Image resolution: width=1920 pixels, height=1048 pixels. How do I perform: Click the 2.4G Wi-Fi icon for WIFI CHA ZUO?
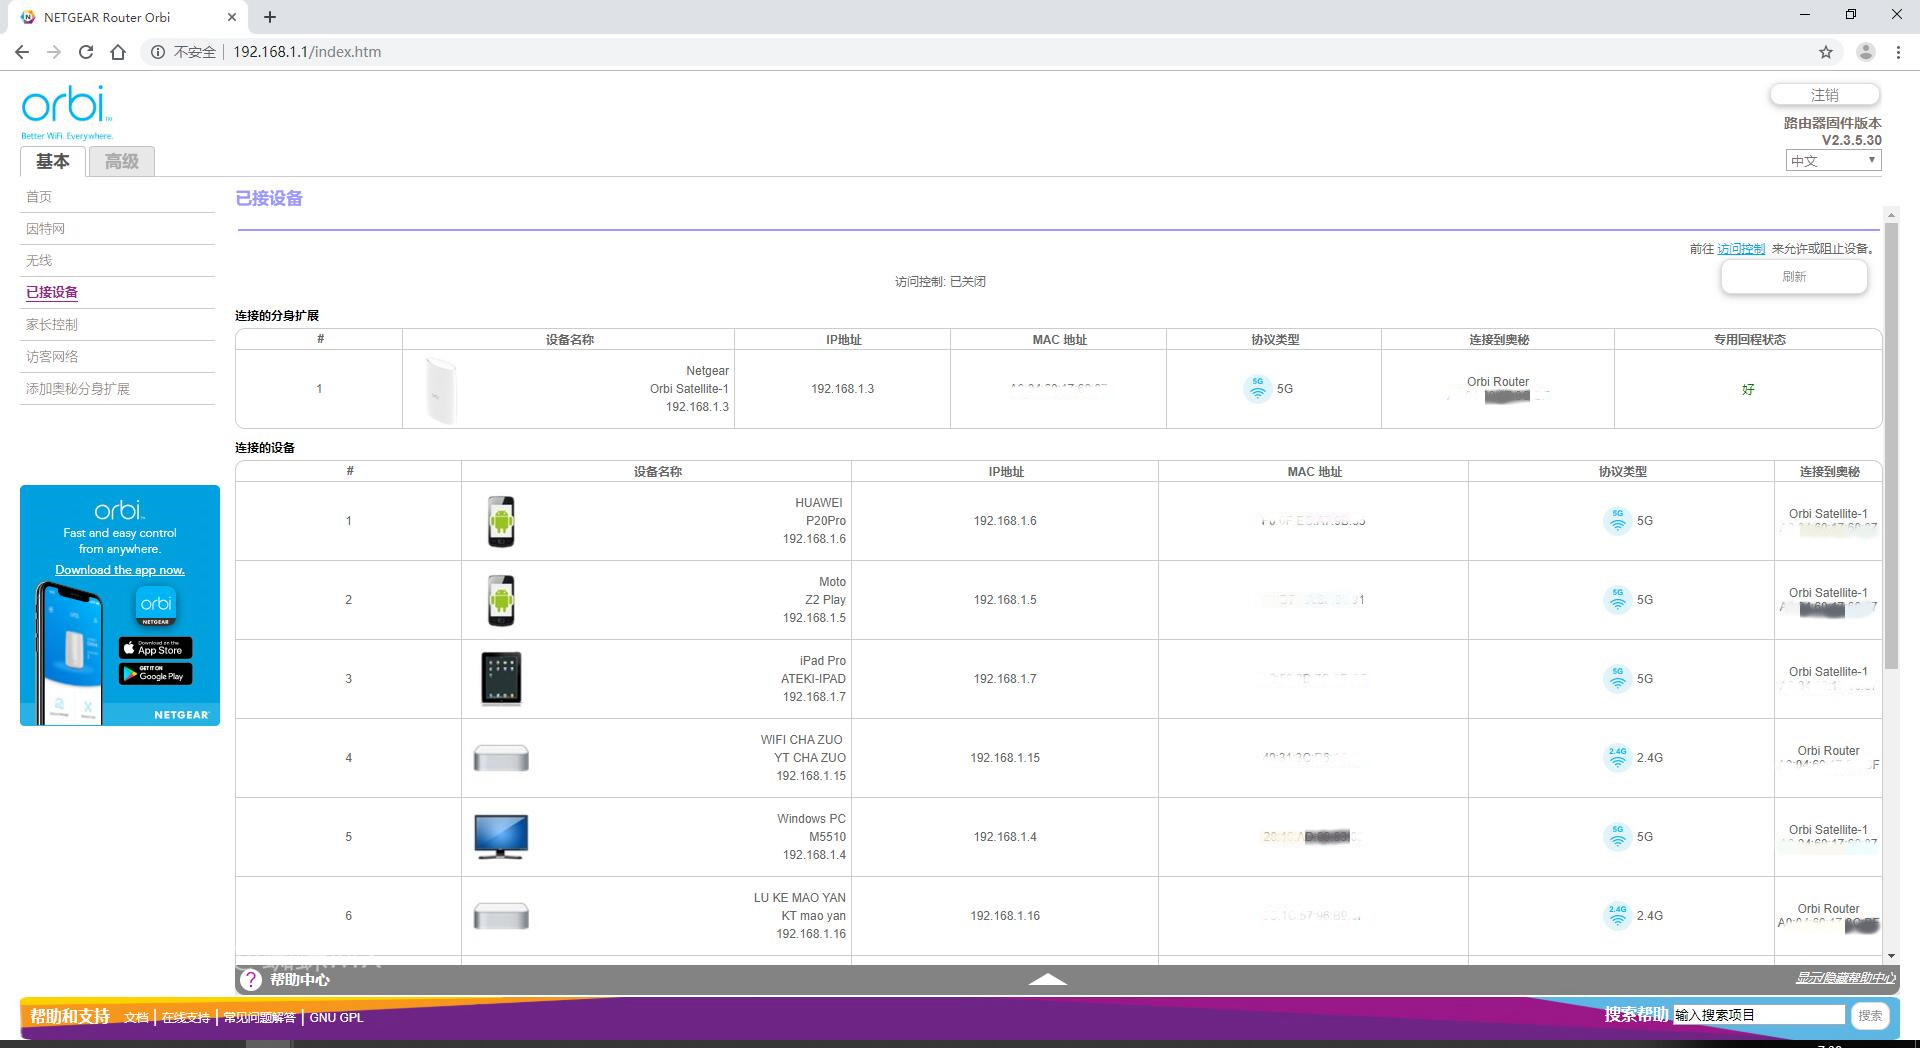pyautogui.click(x=1617, y=758)
